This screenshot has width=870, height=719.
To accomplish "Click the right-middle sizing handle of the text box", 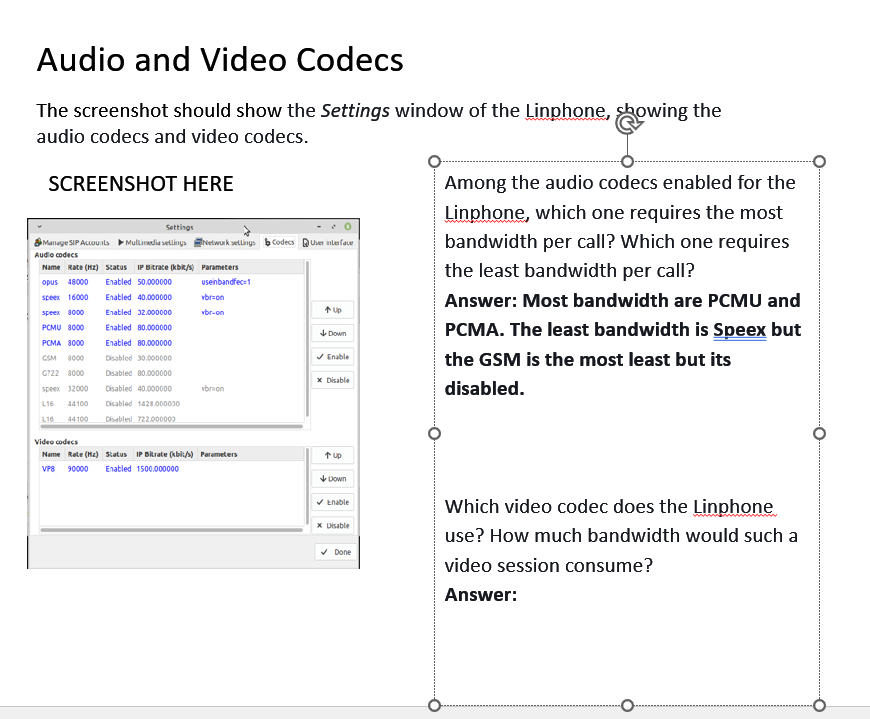I will pyautogui.click(x=819, y=433).
